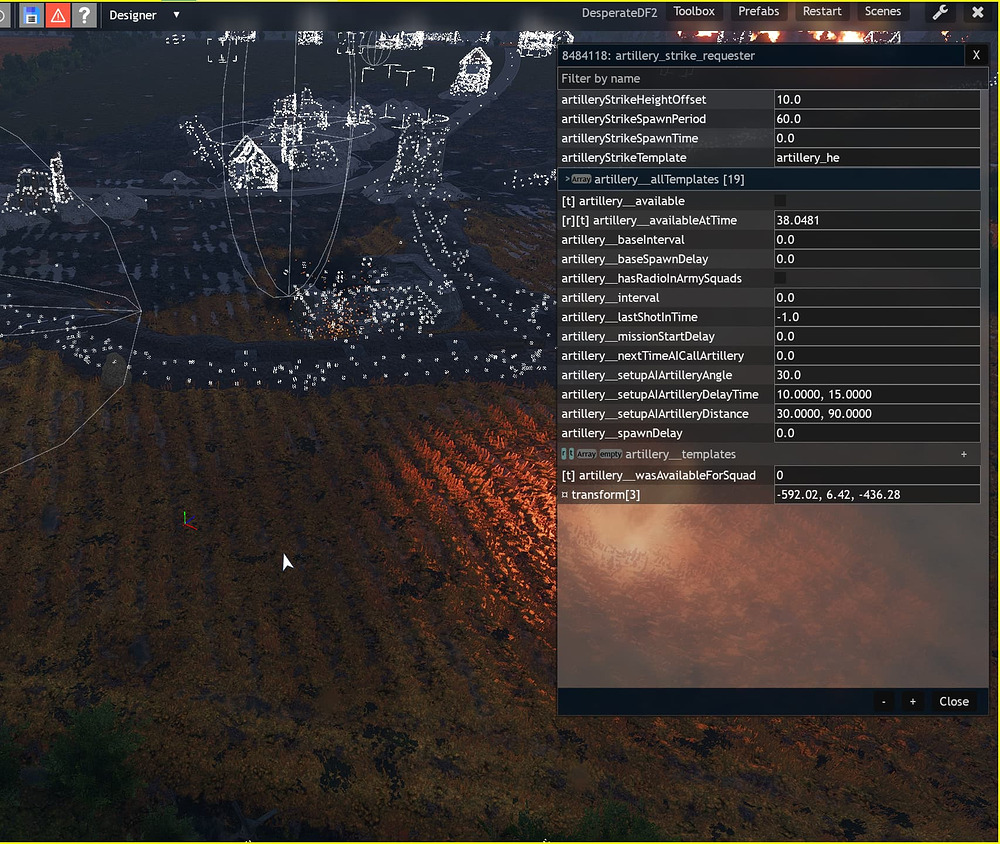The height and width of the screenshot is (844, 1000).
Task: Open settings via the wrench icon
Action: pos(941,13)
